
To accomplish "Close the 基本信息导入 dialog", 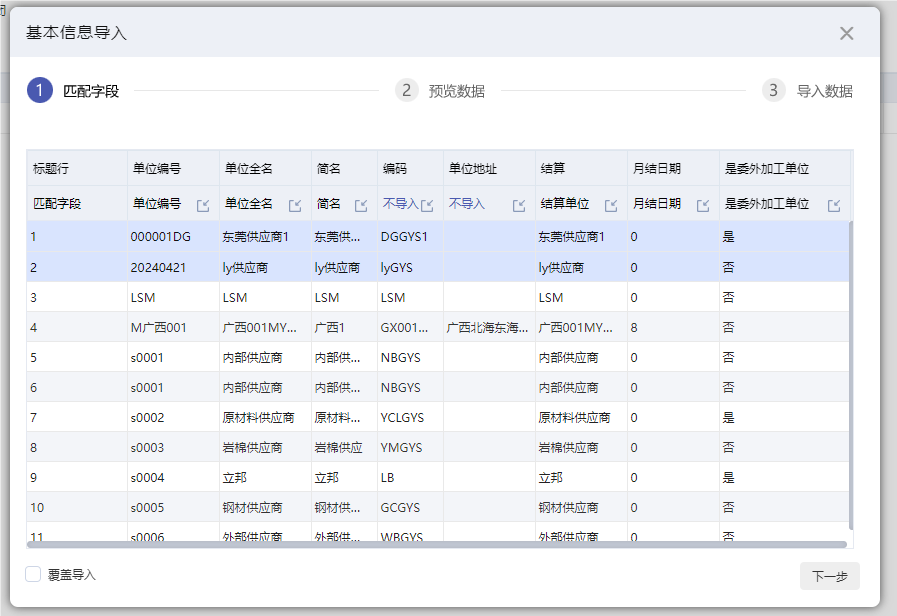I will (846, 33).
